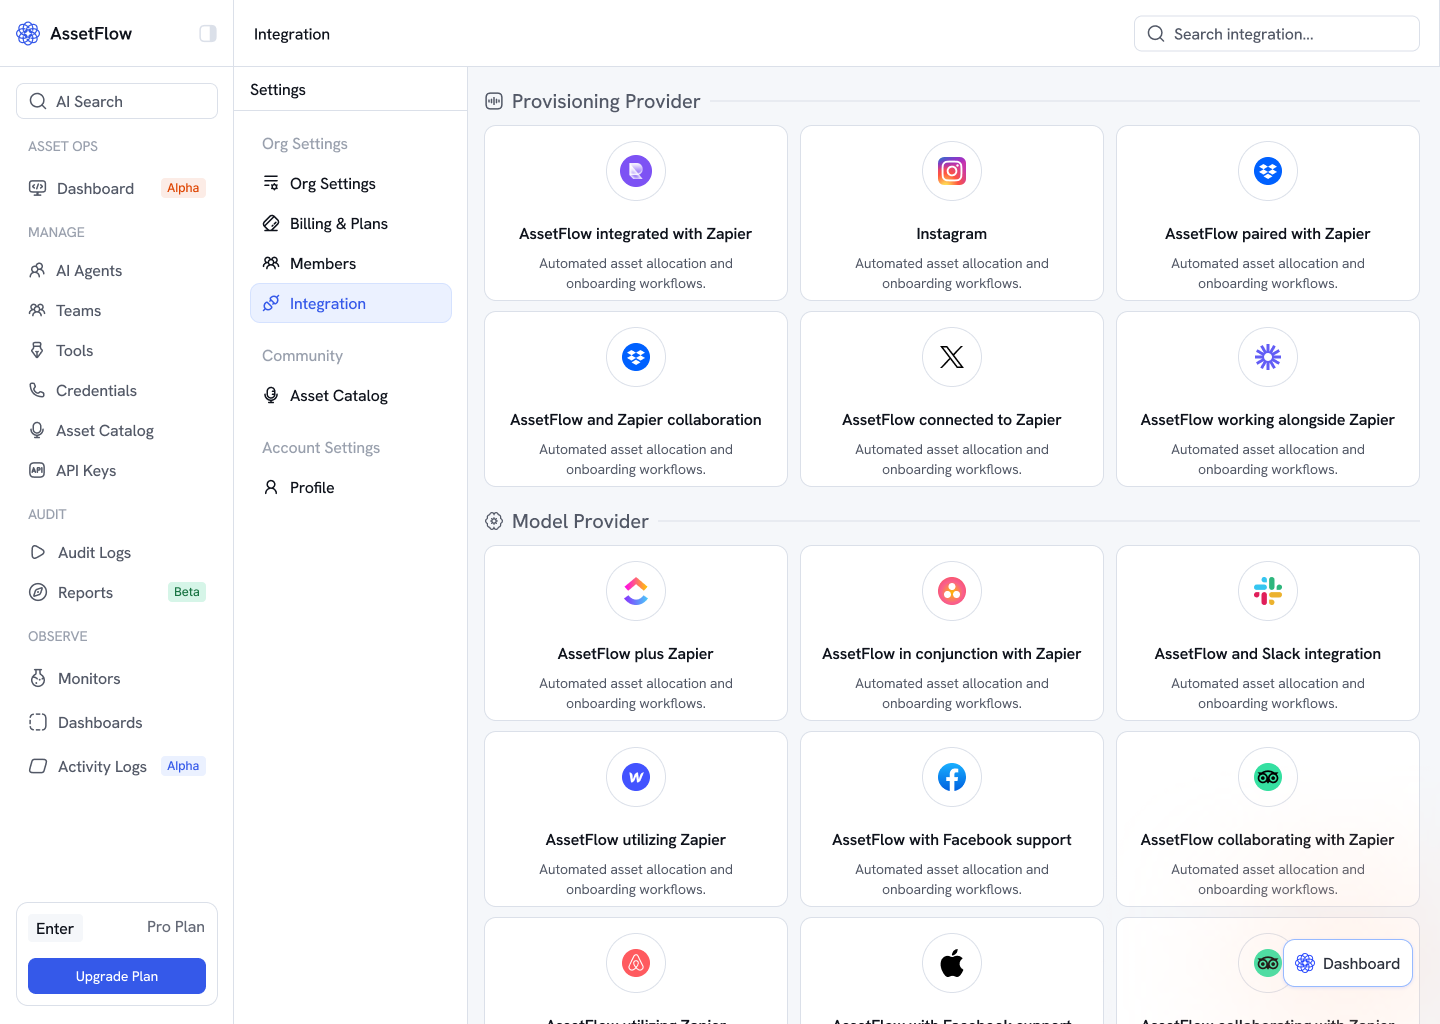Click the Enter button
1440x1024 pixels.
(x=55, y=928)
